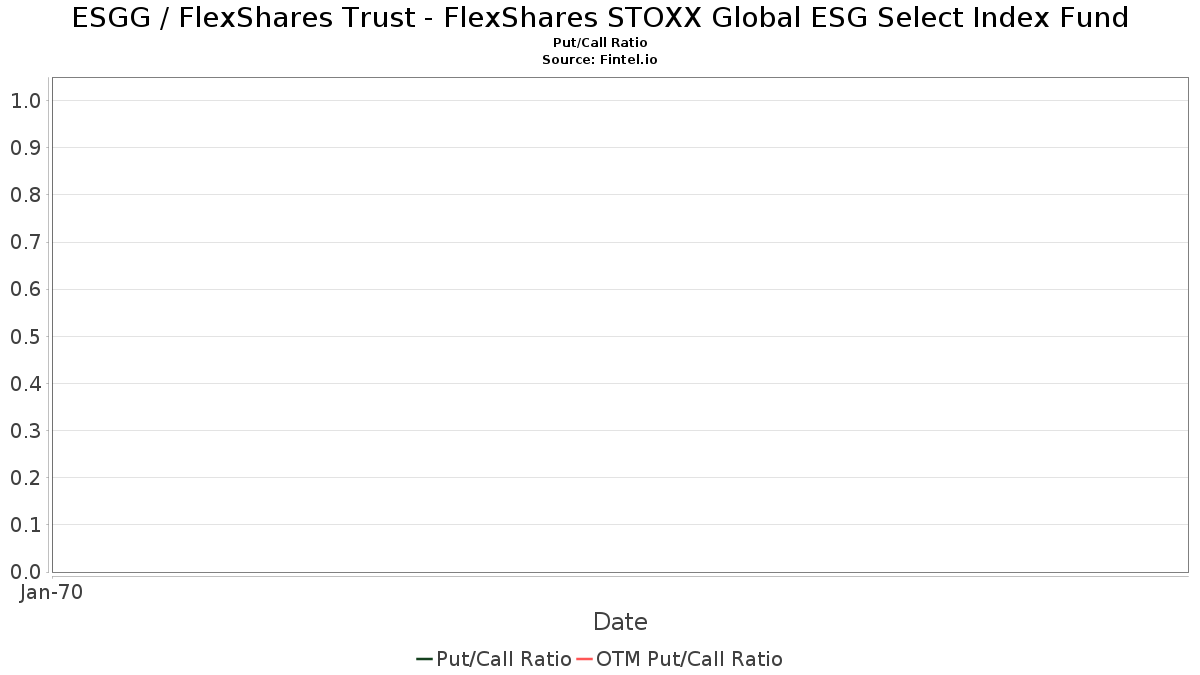Click the 0.8 y-axis label
Image resolution: width=1200 pixels, height=675 pixels.
point(25,195)
